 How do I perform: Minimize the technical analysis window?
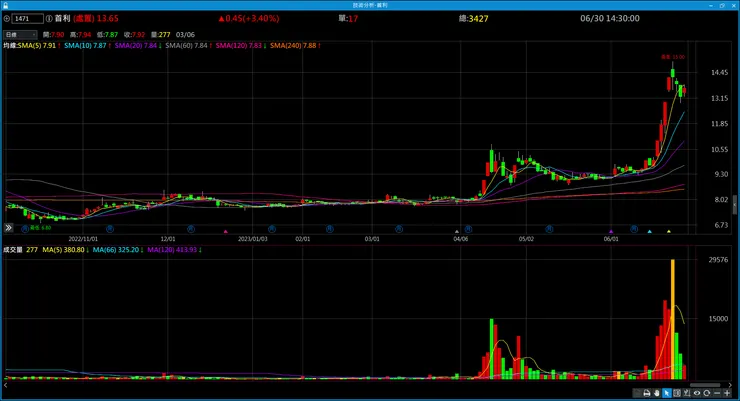(x=711, y=5)
